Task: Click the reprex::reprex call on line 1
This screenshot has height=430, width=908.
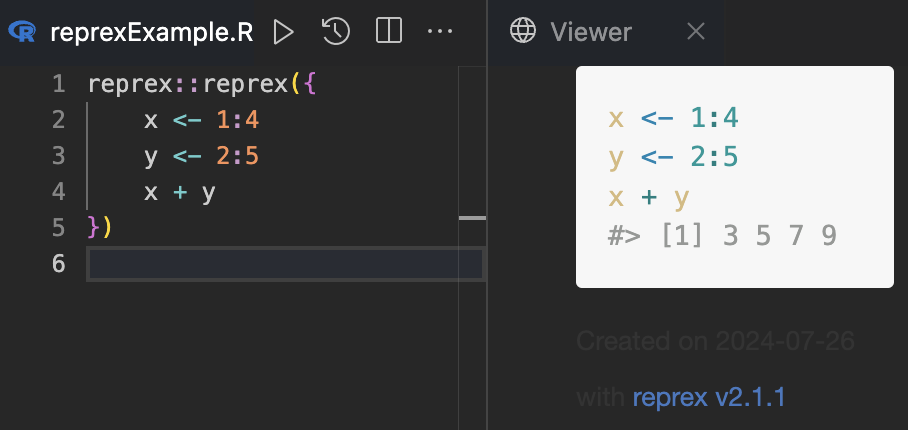Action: 188,84
